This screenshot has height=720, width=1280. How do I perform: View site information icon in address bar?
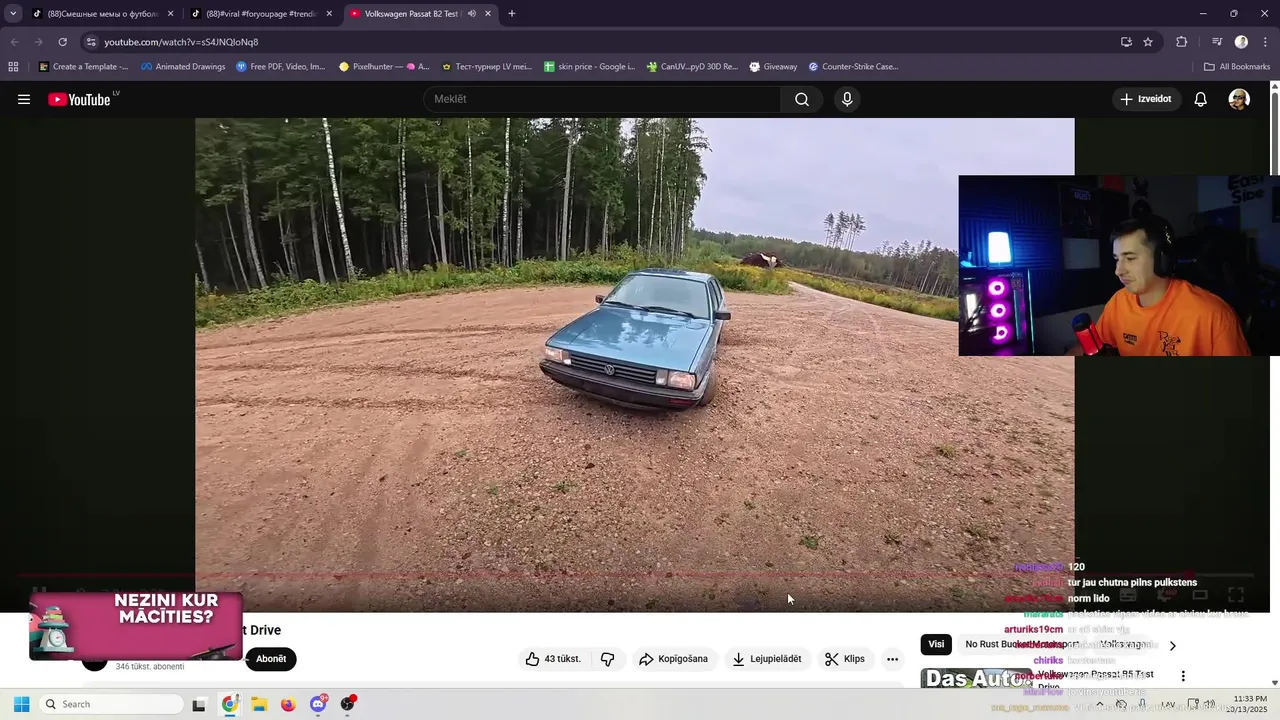pyautogui.click(x=91, y=42)
